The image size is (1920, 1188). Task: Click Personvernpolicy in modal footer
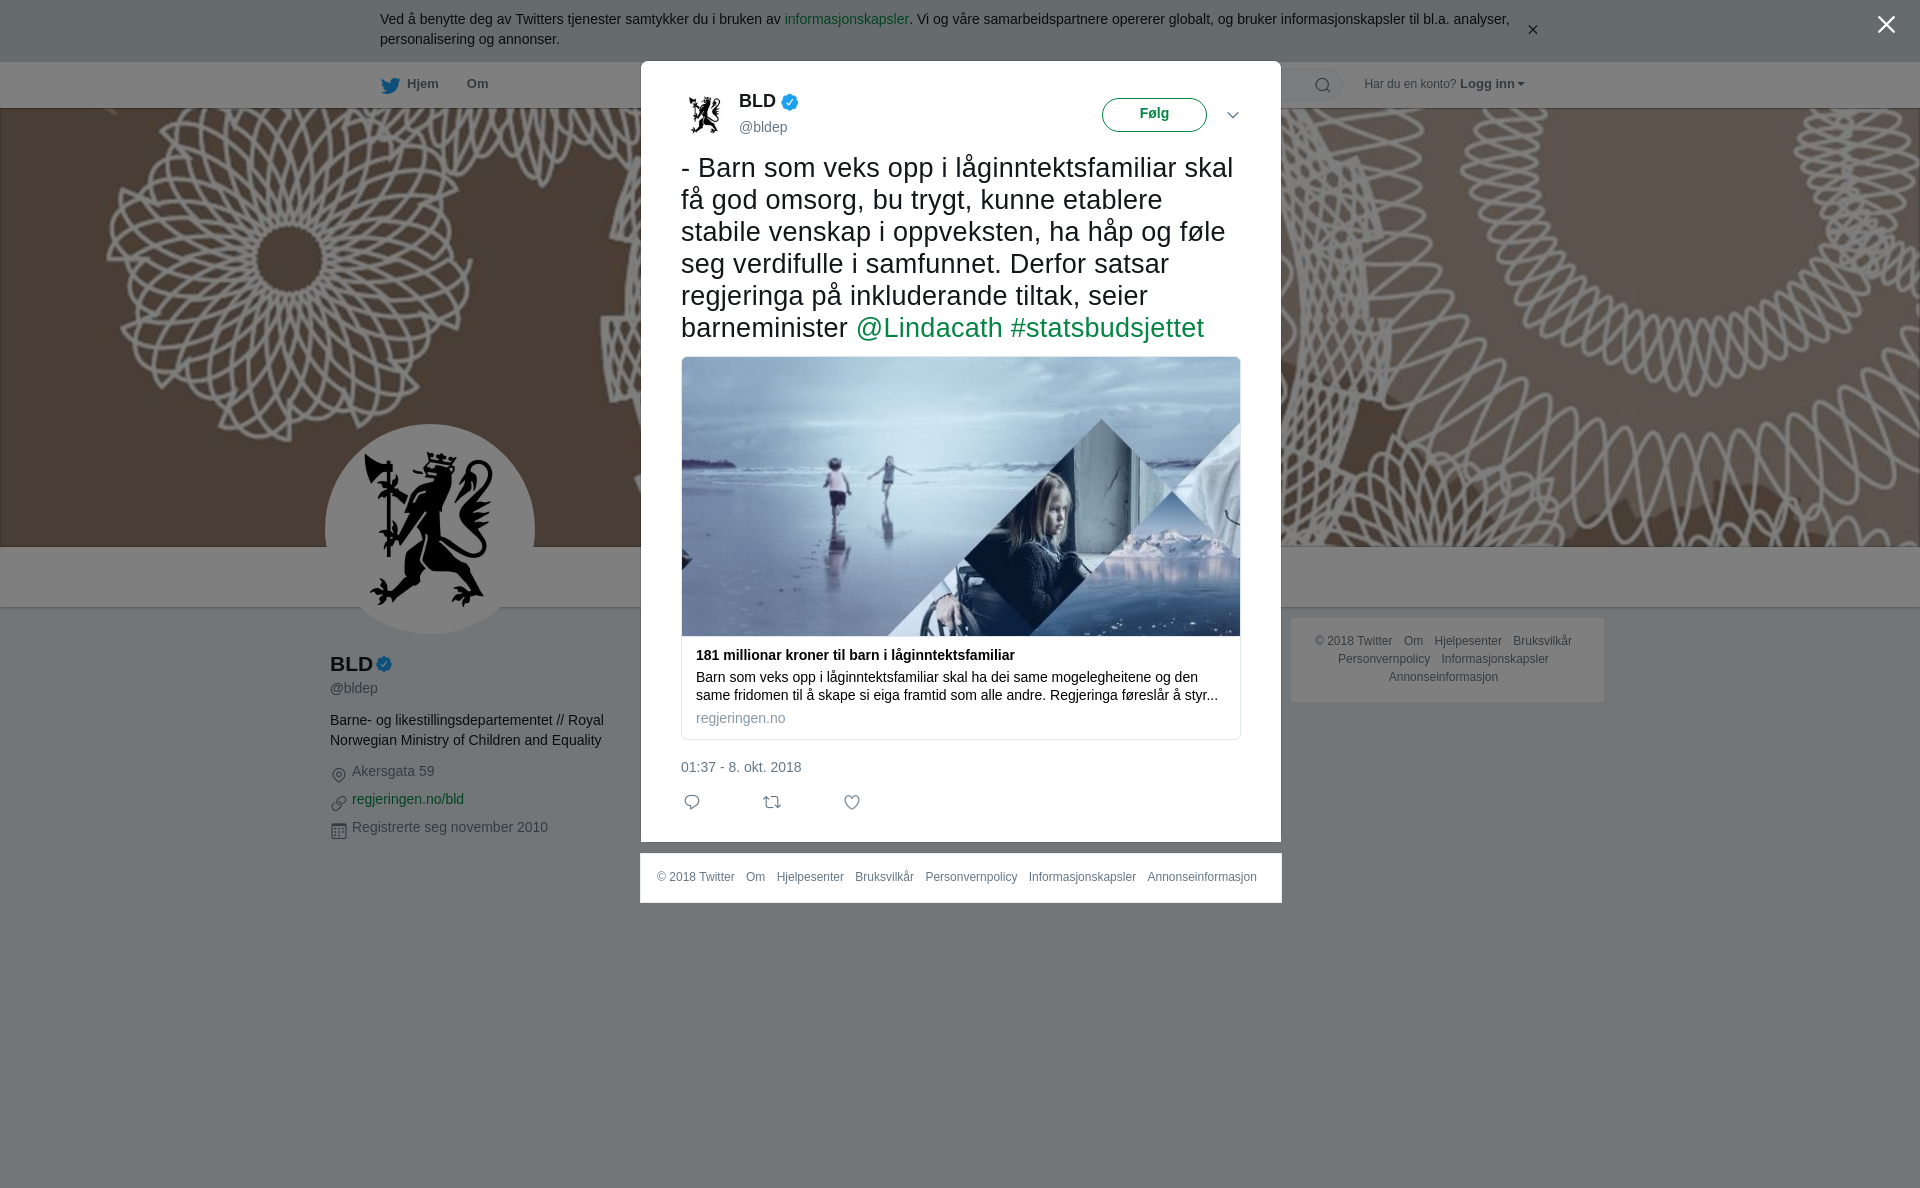(971, 877)
